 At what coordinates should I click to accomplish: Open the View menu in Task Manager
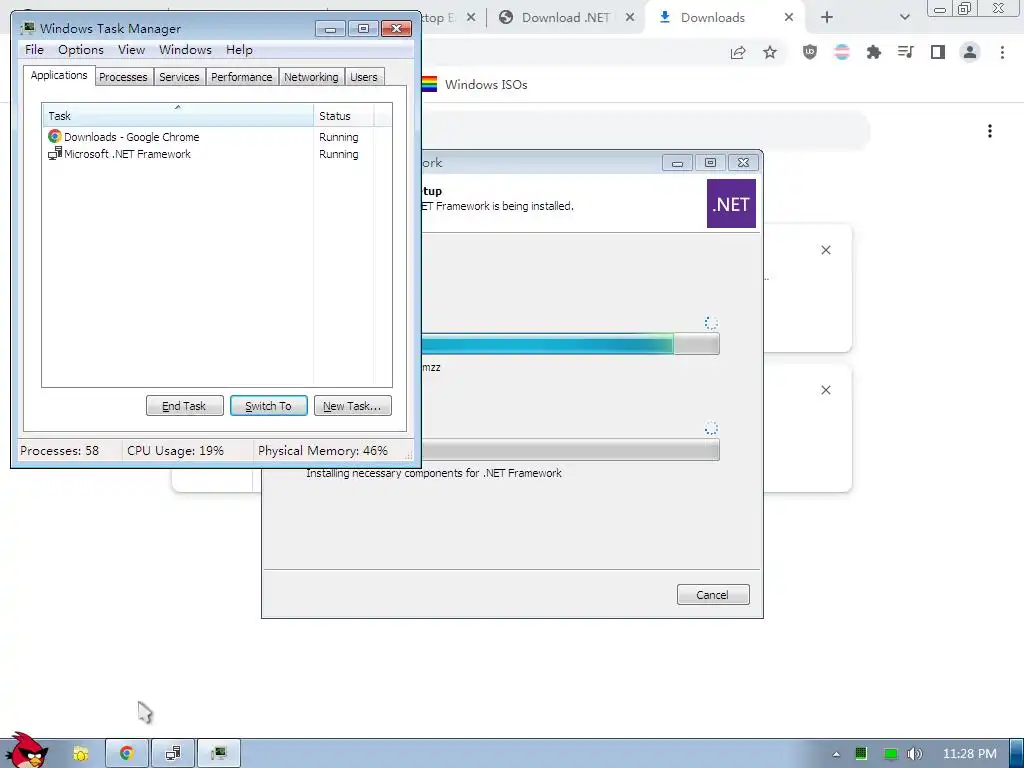click(x=131, y=50)
